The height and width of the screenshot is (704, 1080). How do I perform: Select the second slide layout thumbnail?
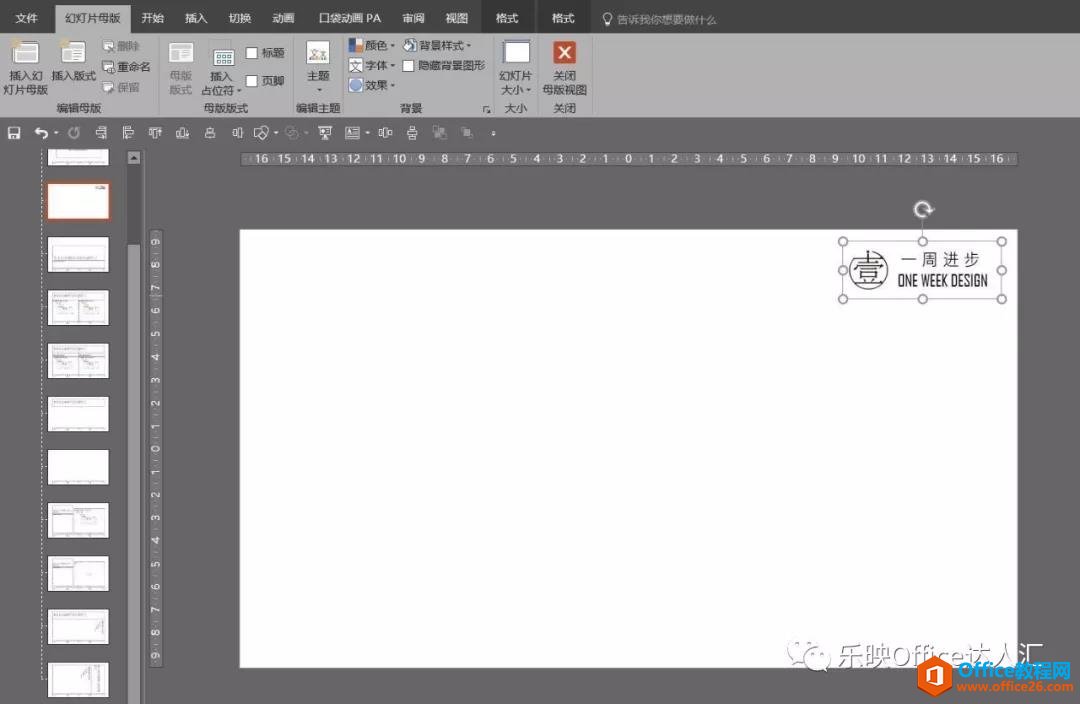pos(78,200)
